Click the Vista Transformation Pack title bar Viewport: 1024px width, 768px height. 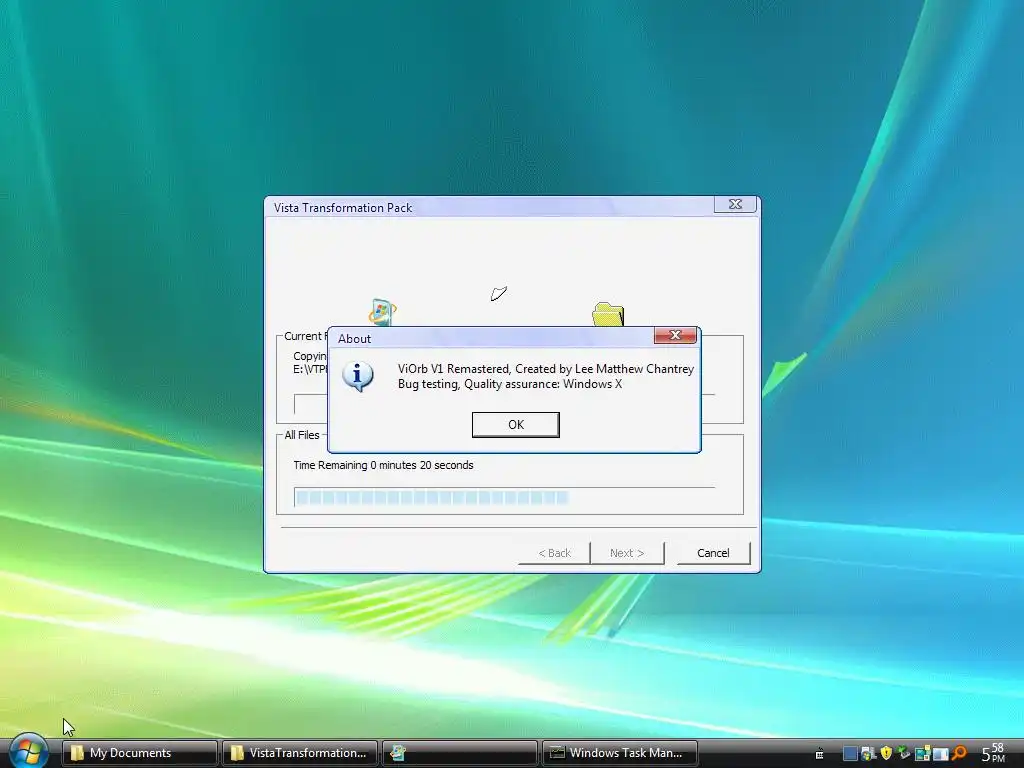click(x=490, y=207)
